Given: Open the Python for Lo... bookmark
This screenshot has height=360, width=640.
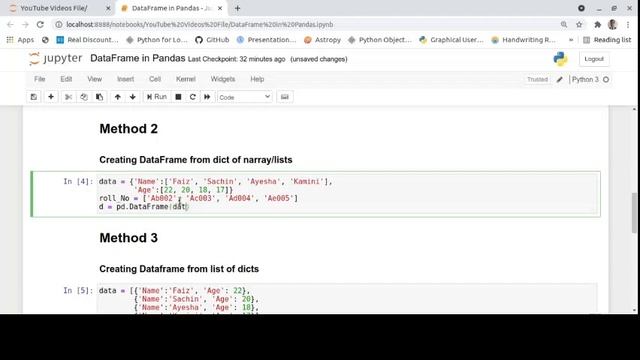Looking at the screenshot, I should [x=157, y=40].
